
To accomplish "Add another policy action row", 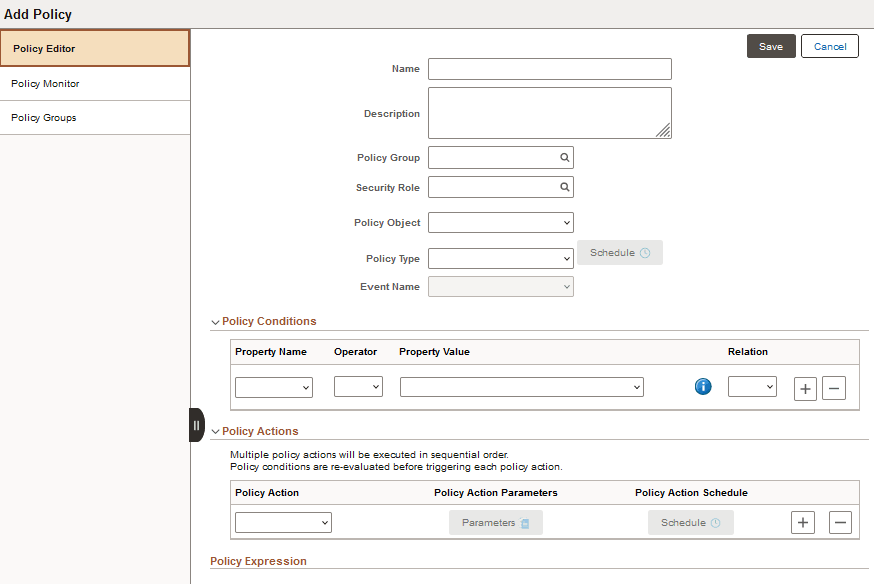I will pyautogui.click(x=803, y=522).
